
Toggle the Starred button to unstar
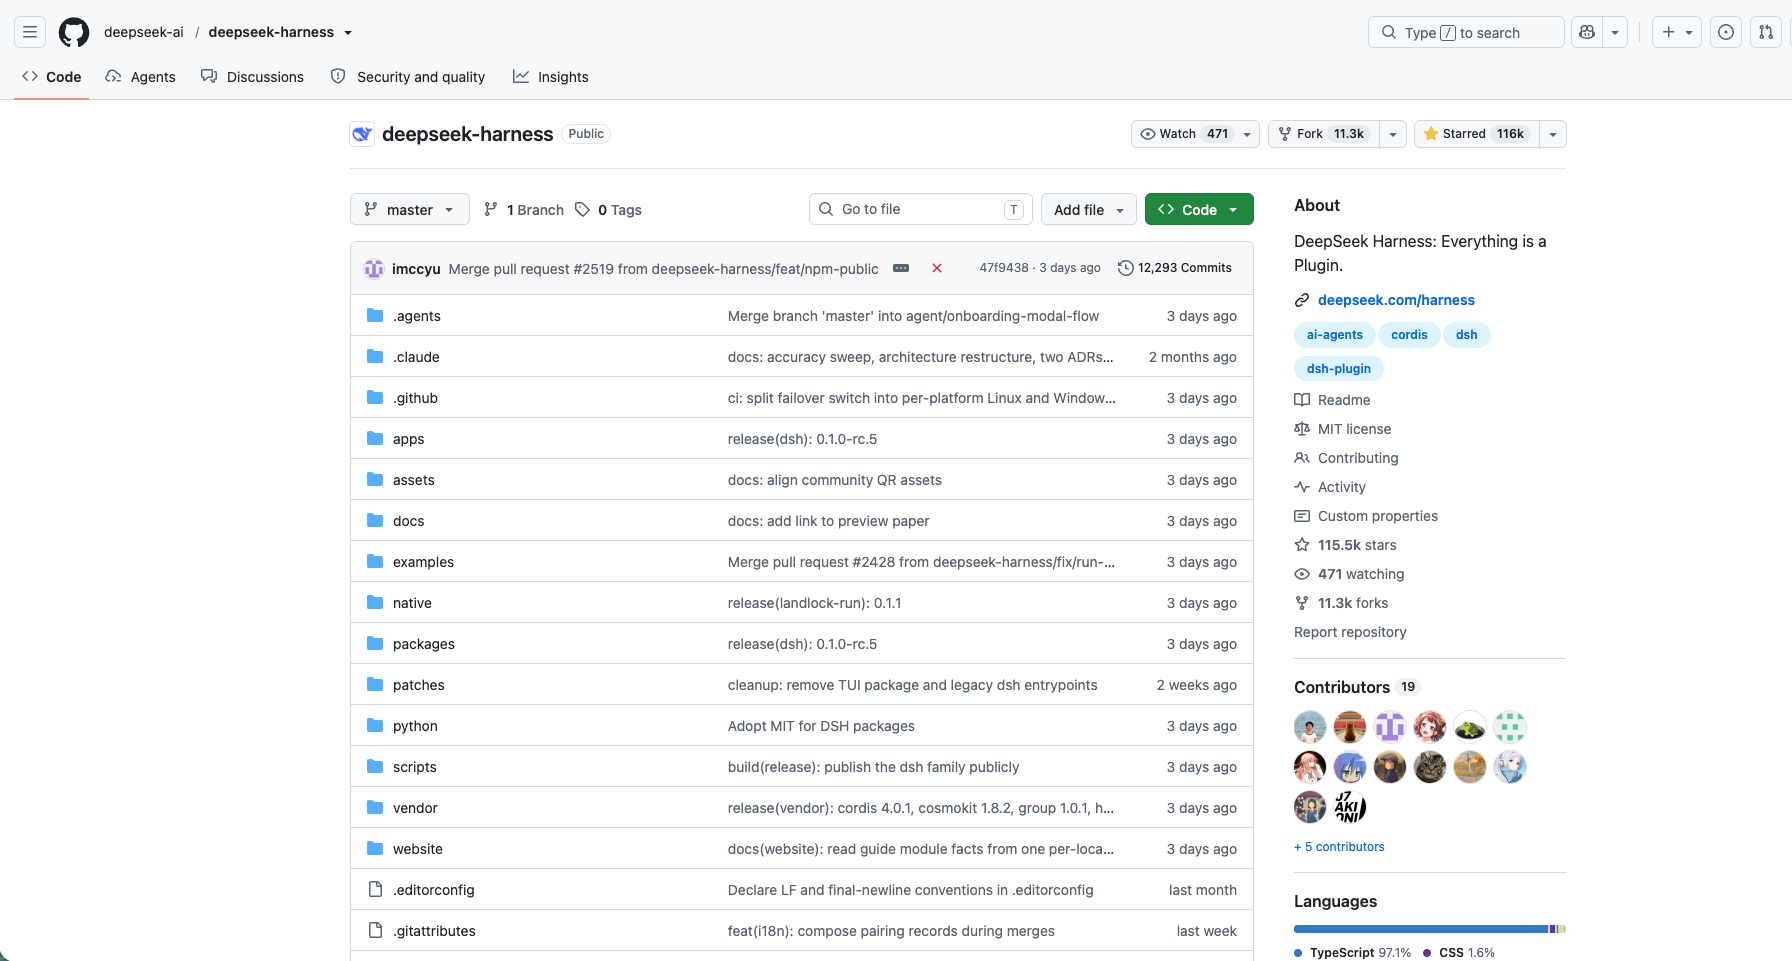1476,134
